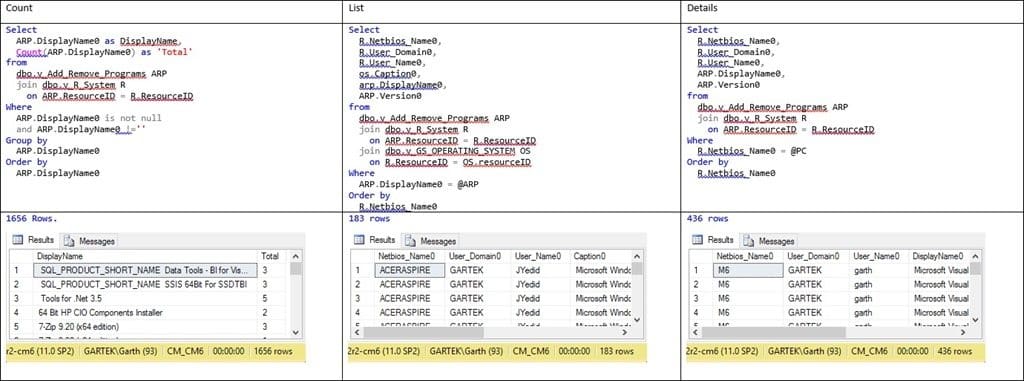Click the 'Details' column heading
This screenshot has width=1024, height=381.
pyautogui.click(x=702, y=8)
